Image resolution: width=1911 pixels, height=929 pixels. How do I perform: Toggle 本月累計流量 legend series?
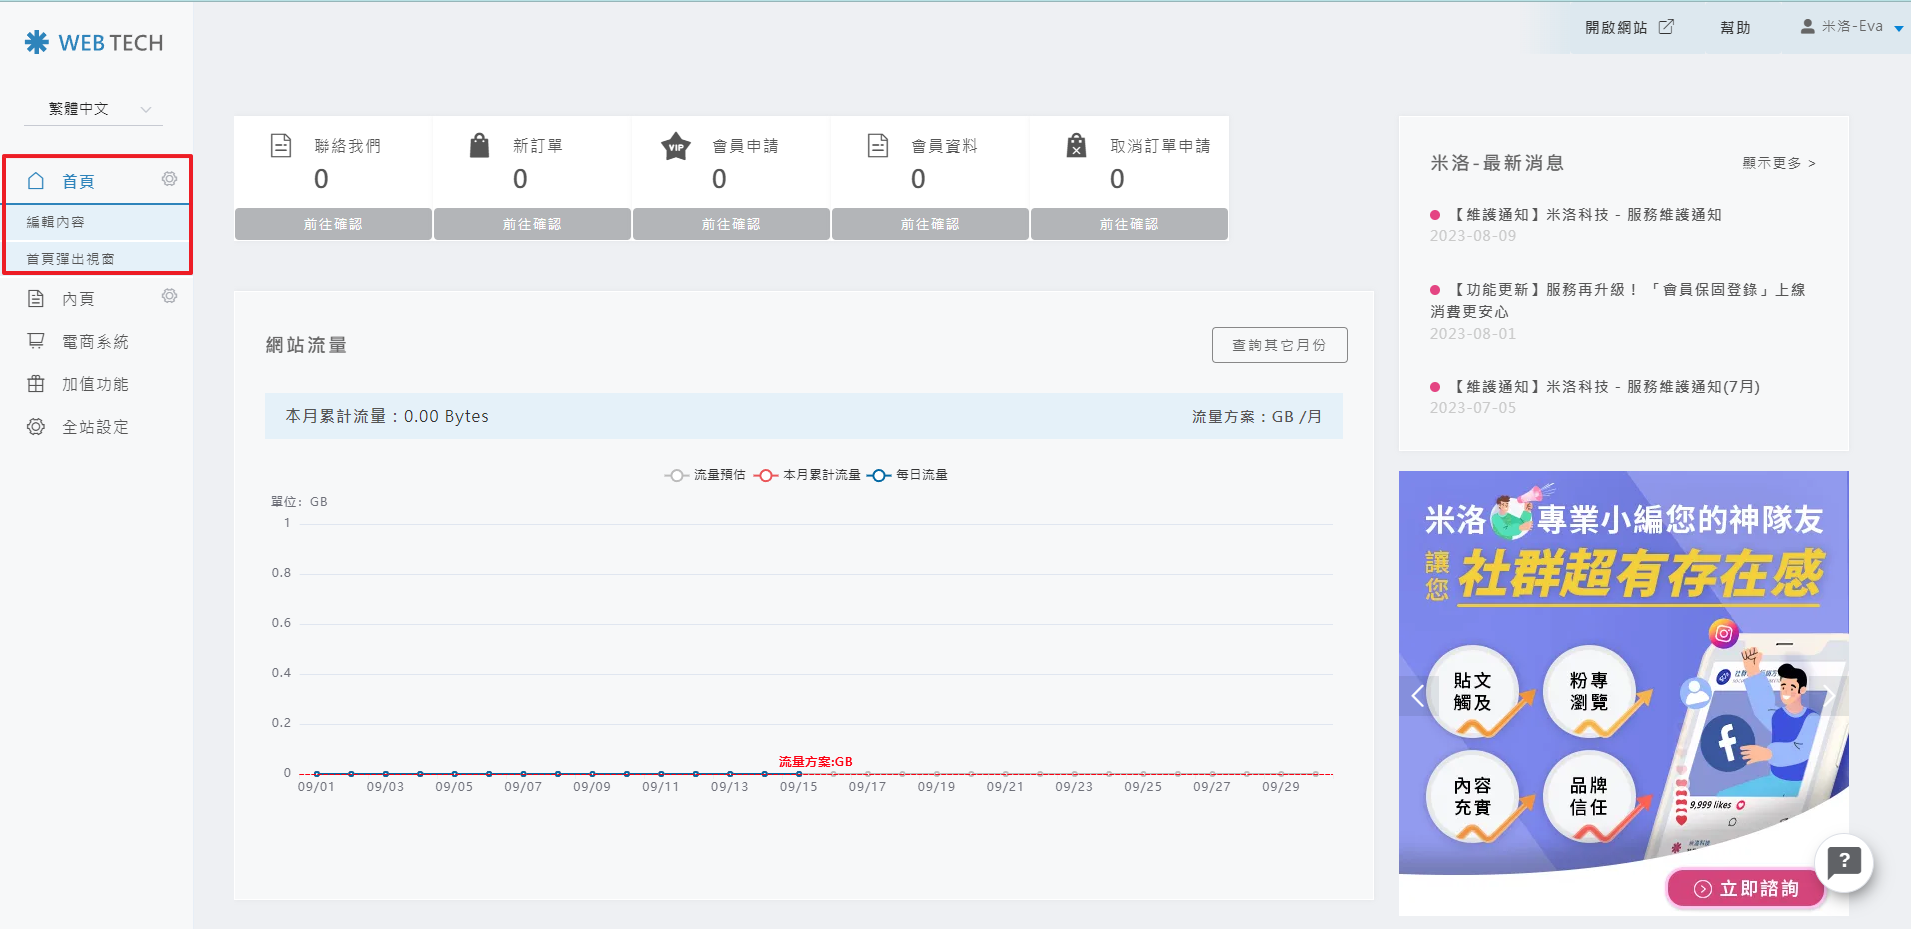(807, 475)
